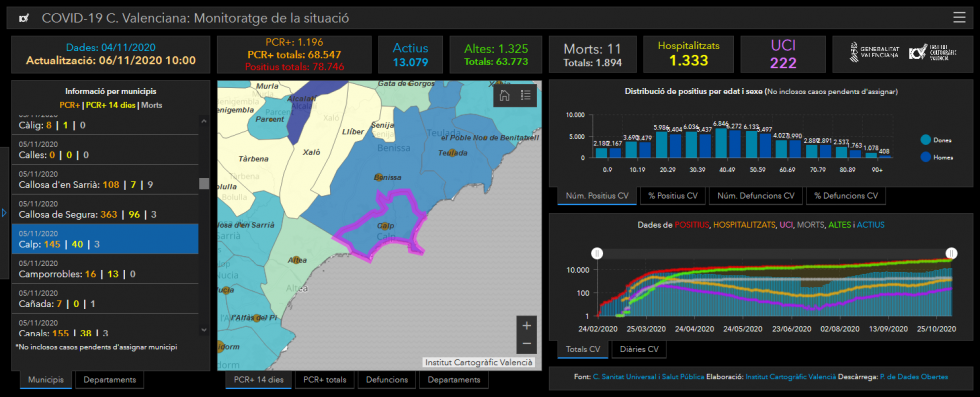Image resolution: width=980 pixels, height=397 pixels.
Task: Click the Morts: 11 indicator
Action: 592,54
